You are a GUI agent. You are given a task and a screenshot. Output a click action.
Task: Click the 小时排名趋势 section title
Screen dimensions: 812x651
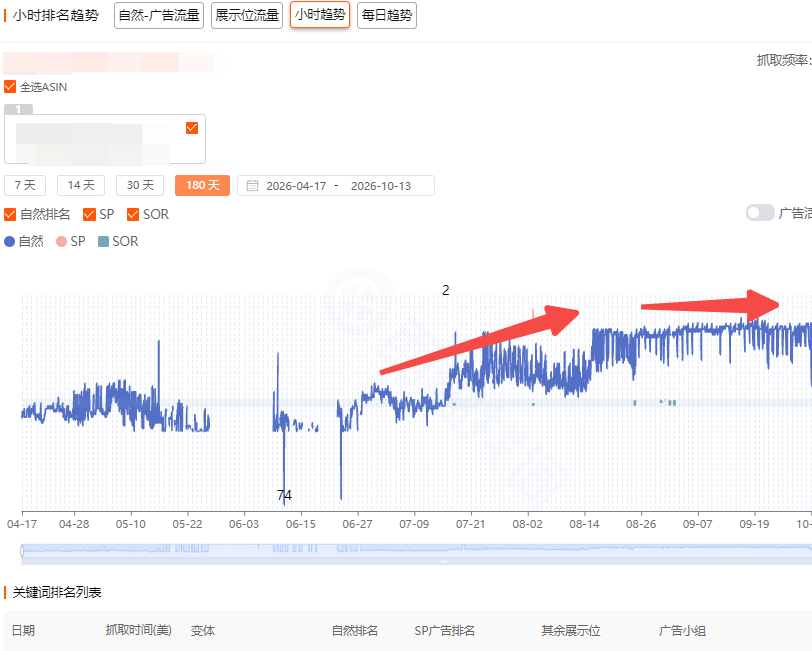click(56, 15)
